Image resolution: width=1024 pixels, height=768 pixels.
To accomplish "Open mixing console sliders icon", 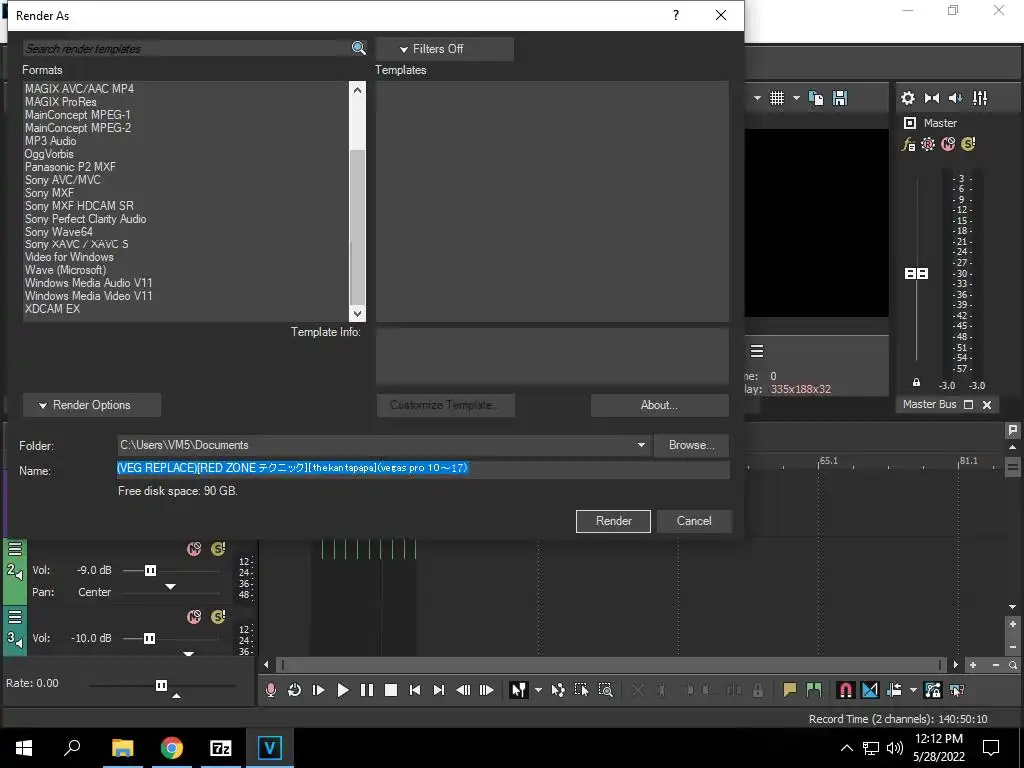I will [x=980, y=98].
